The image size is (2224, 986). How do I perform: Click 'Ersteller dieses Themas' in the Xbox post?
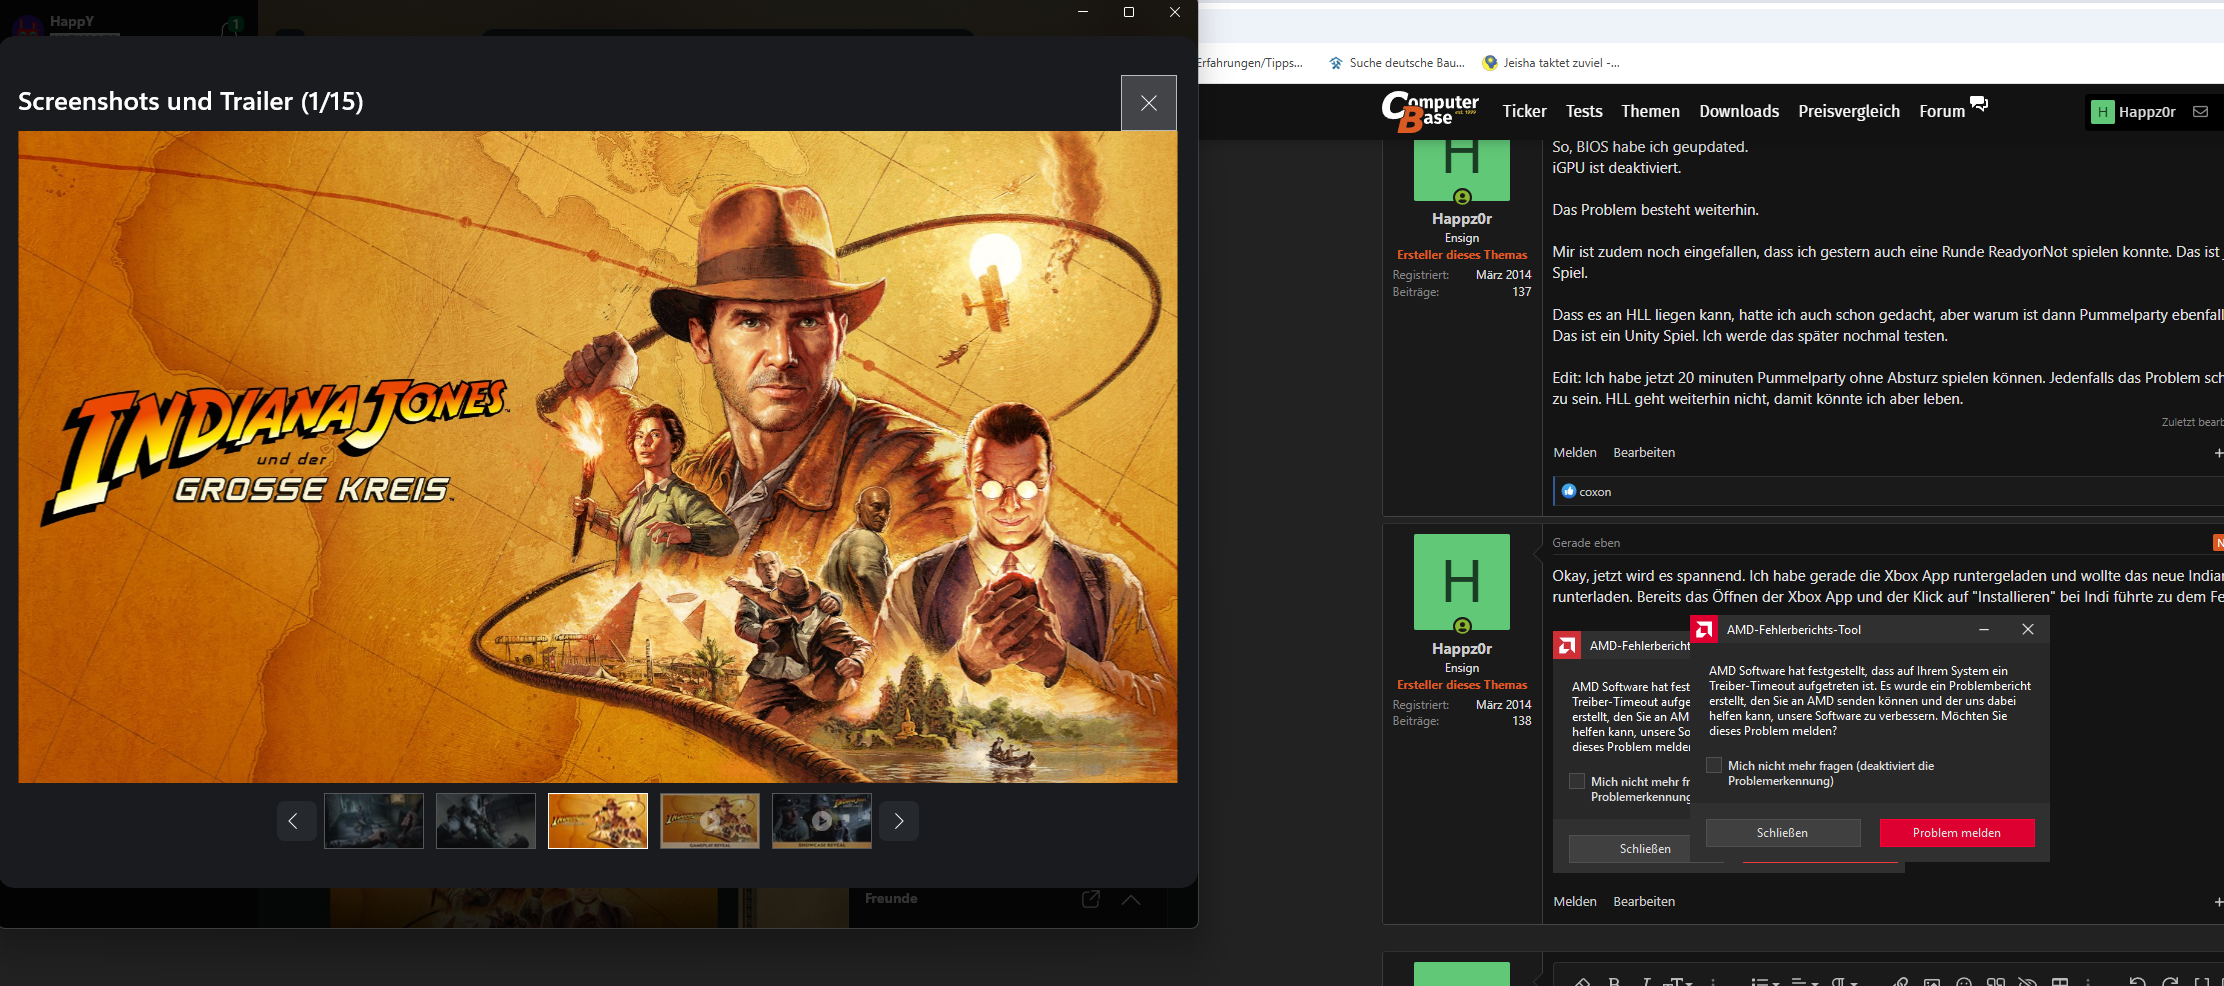point(1462,685)
